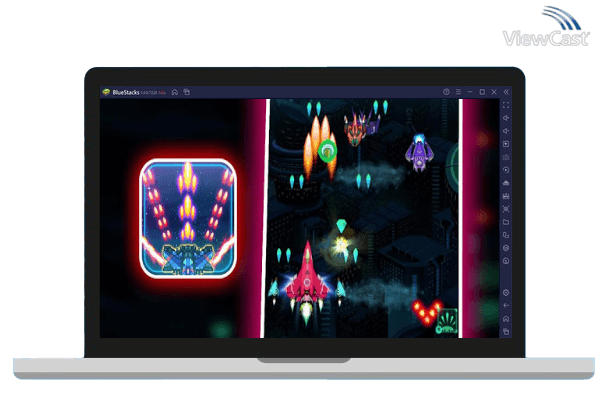
Task: Enter full screen mode from sidebar
Action: click(x=506, y=105)
